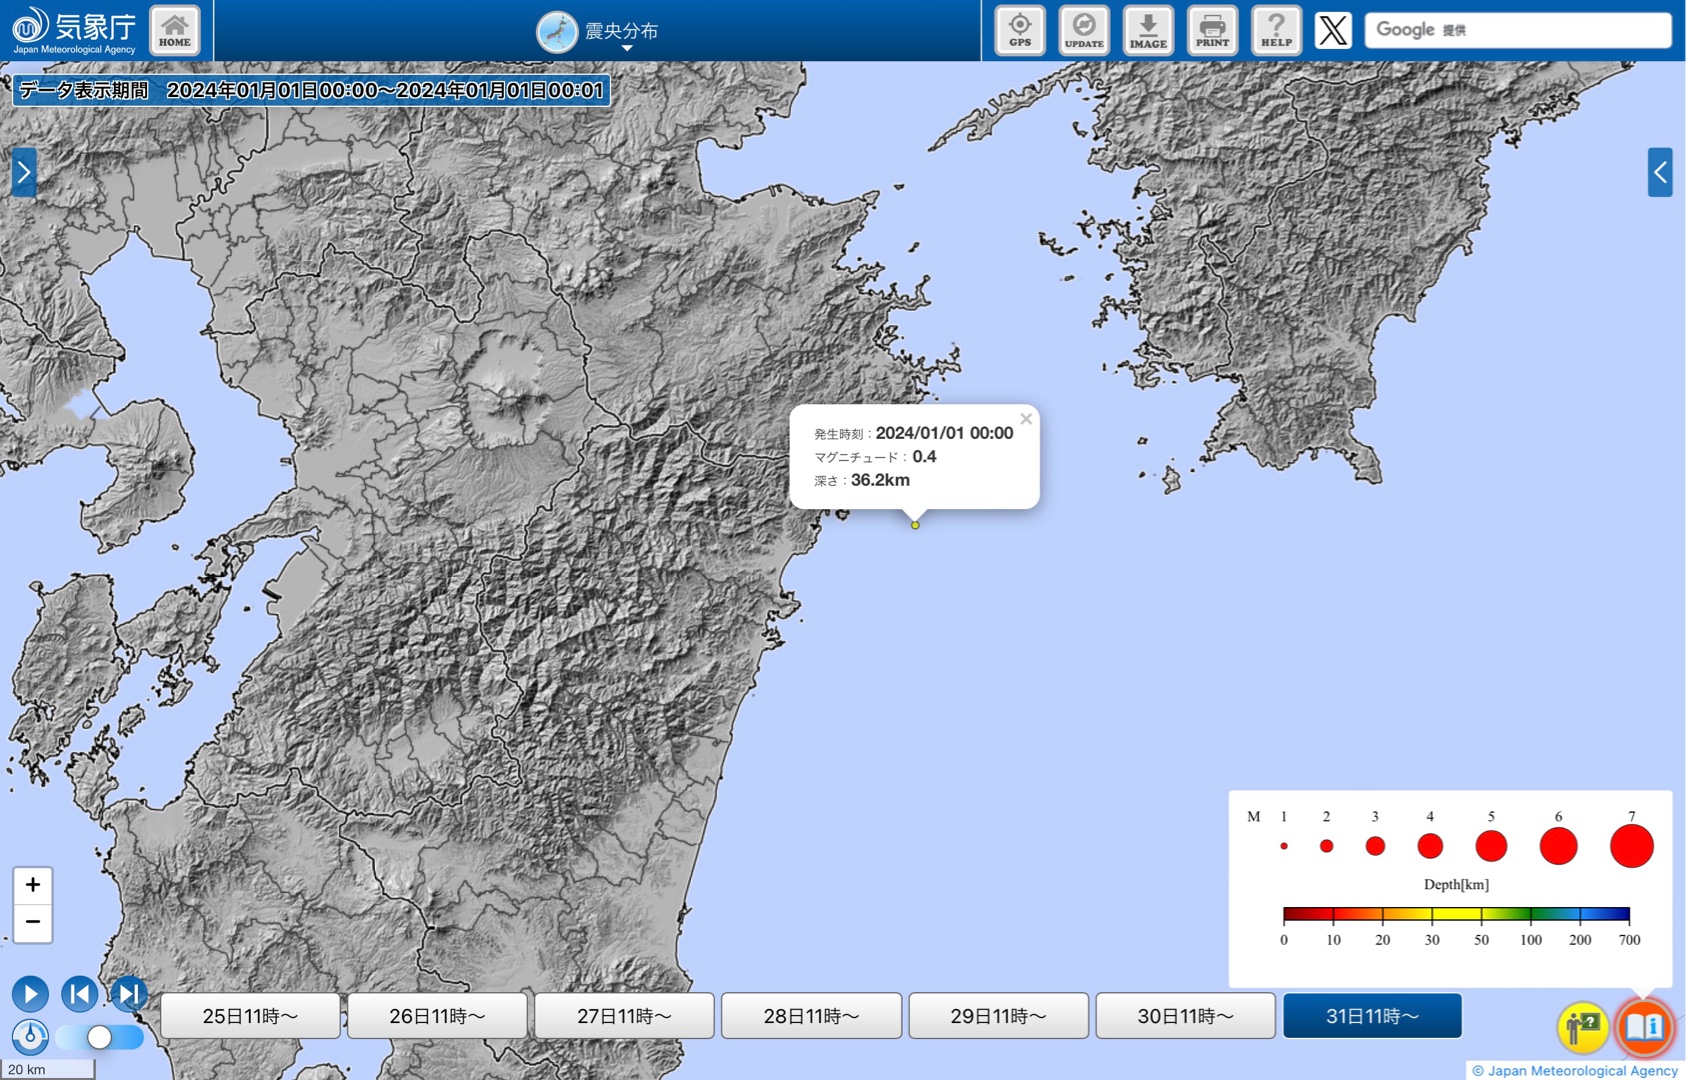Close the earthquake info popup
Screen dimensions: 1686x1080
(1026, 419)
